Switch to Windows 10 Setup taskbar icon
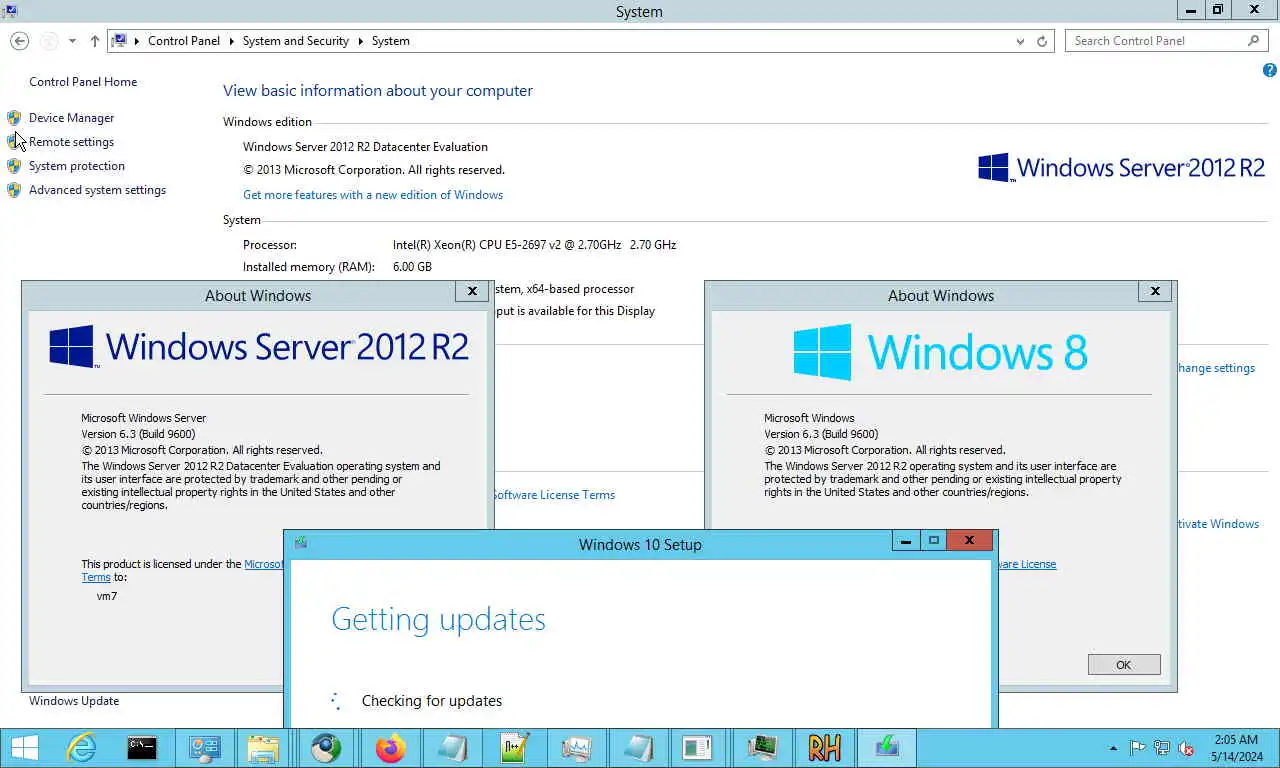 [x=886, y=748]
